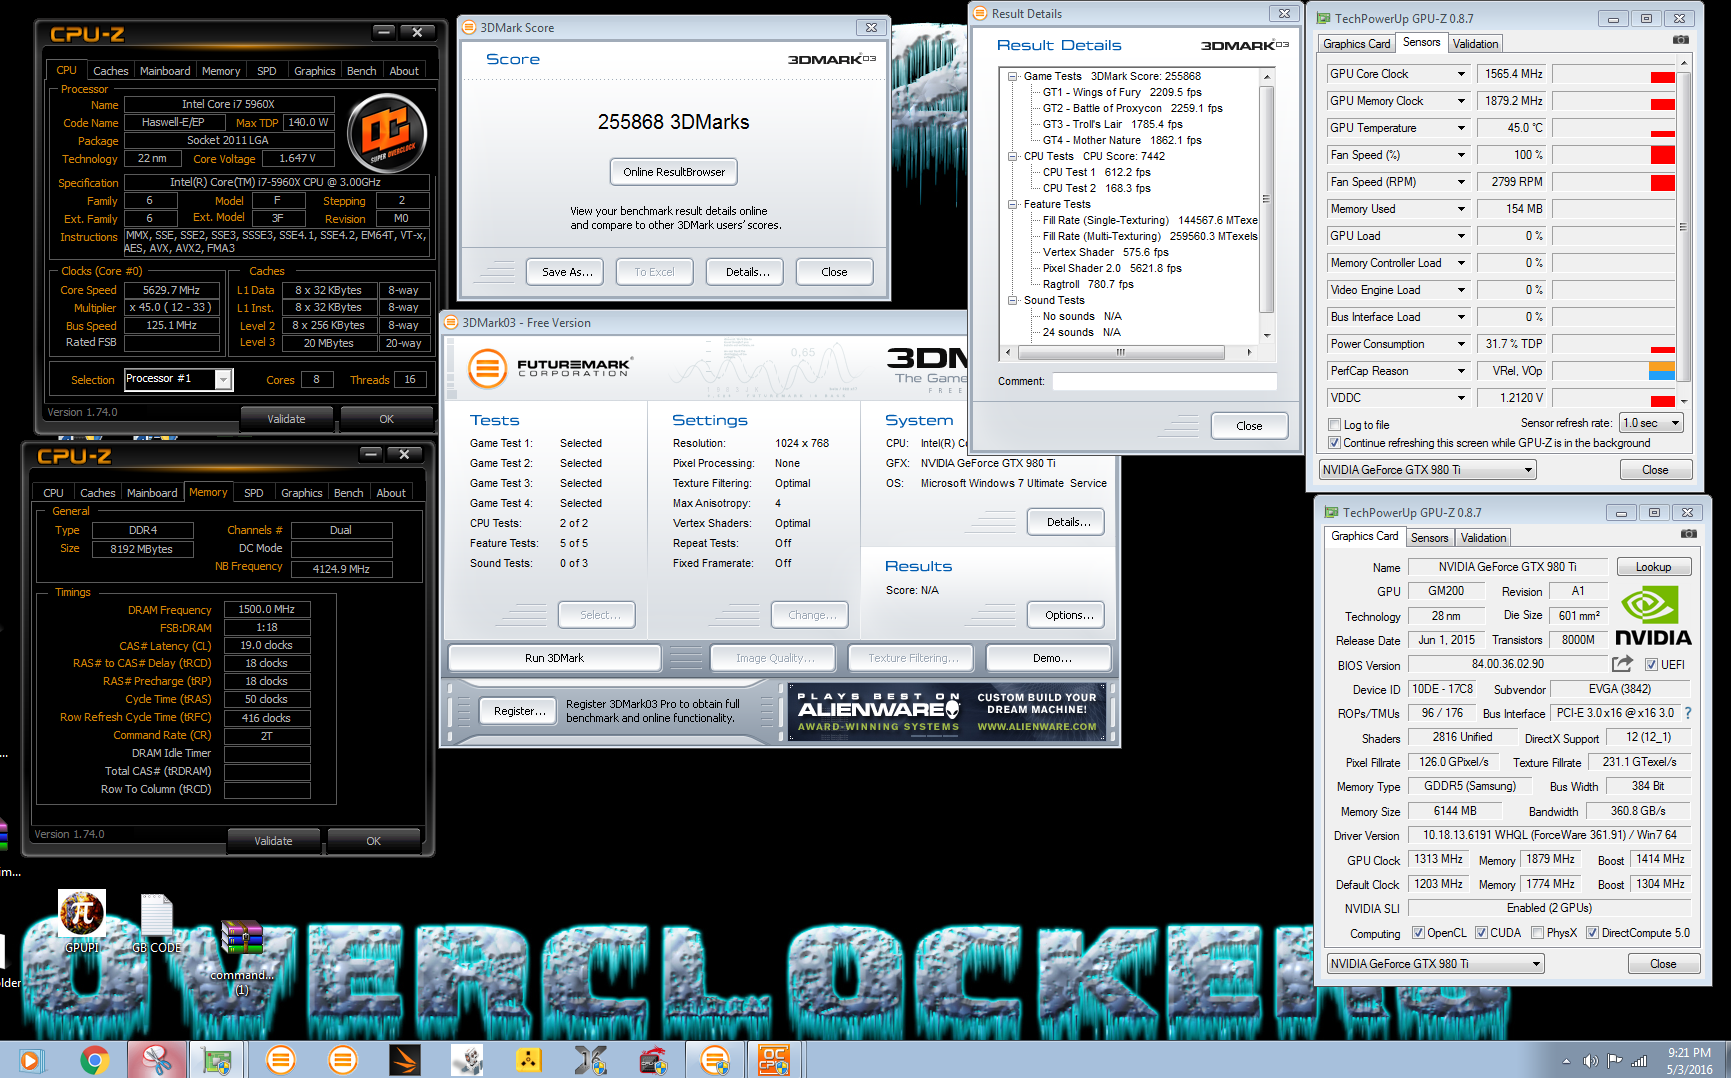Open the GPU selector dropdown in the GPU-Z Graphics Card window
Image resolution: width=1731 pixels, height=1078 pixels.
(x=1435, y=964)
